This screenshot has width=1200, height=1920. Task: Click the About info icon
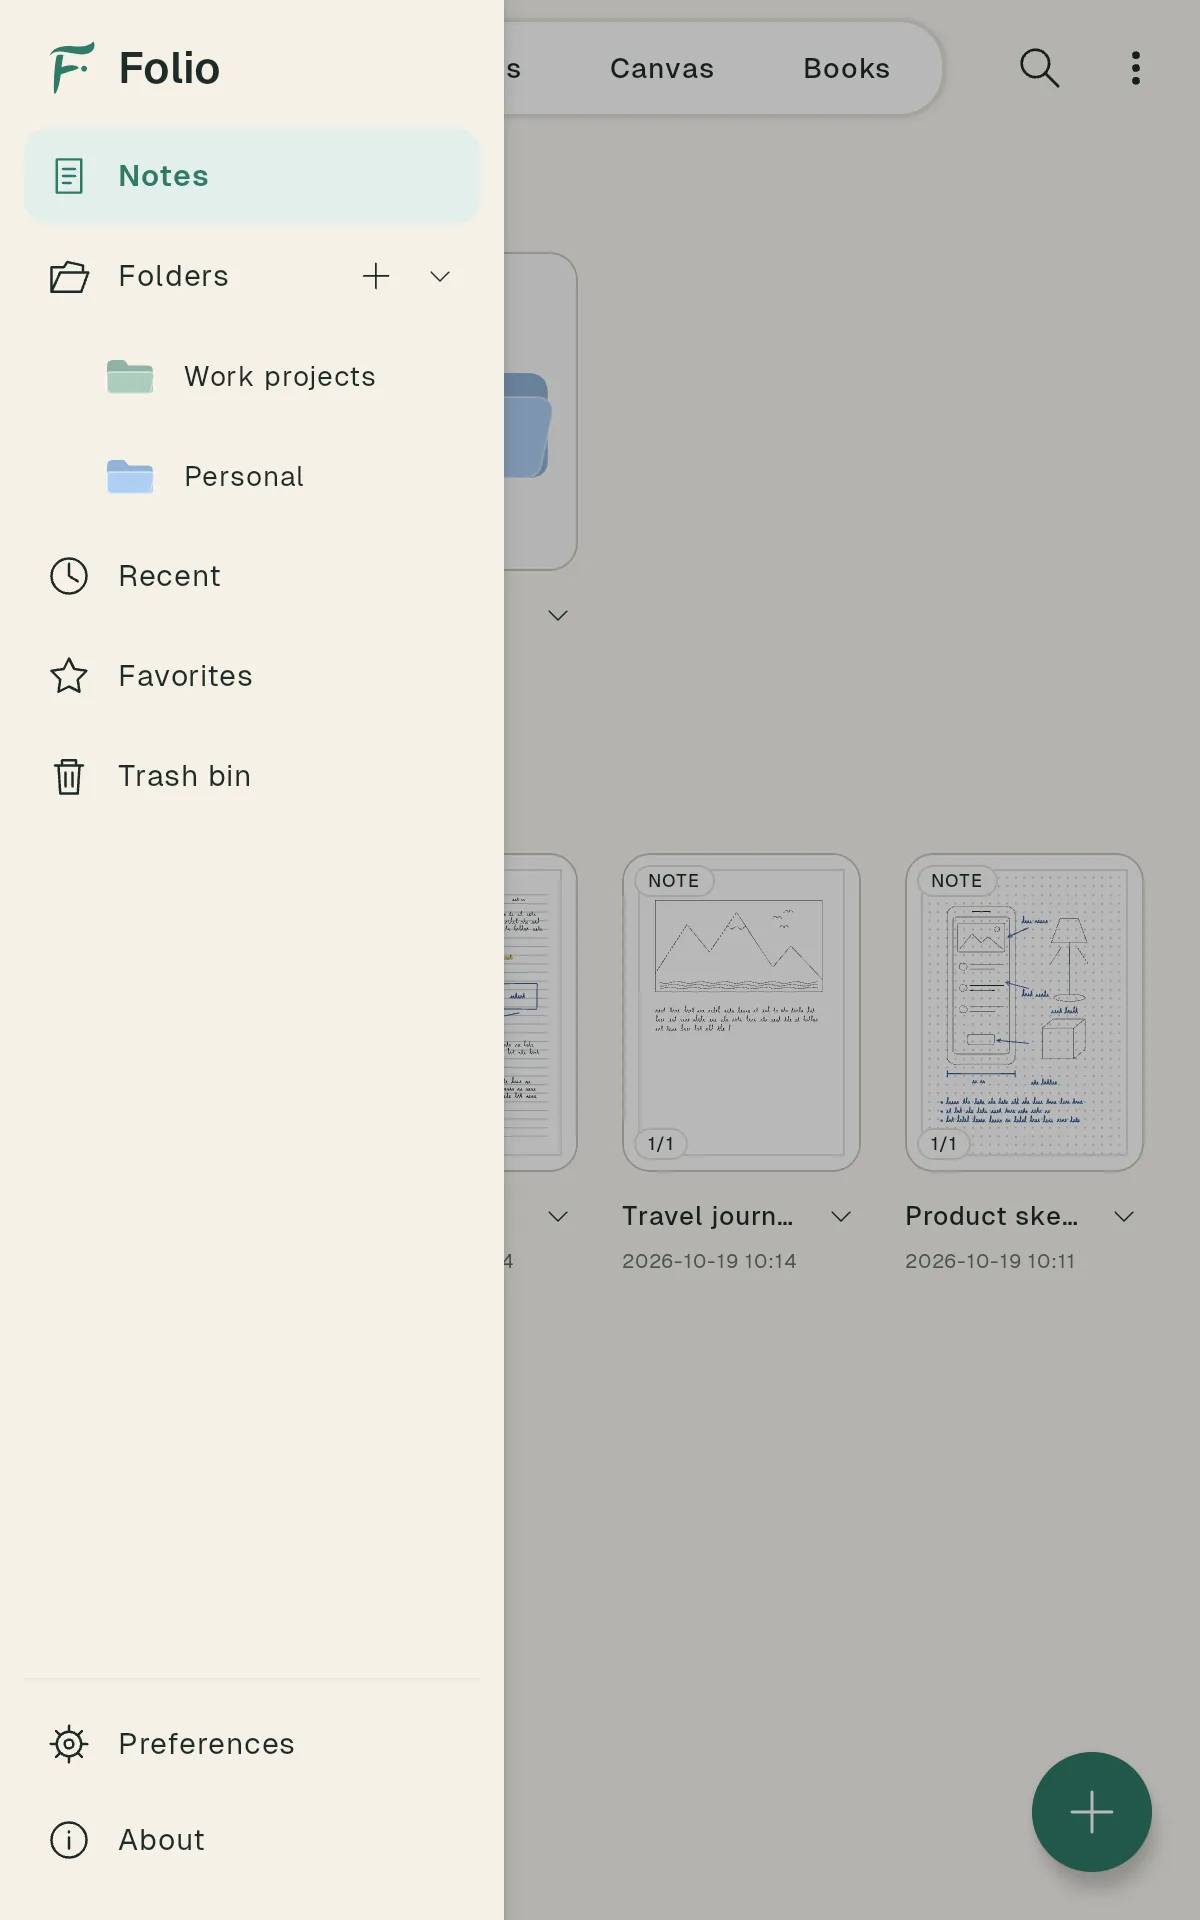click(x=69, y=1840)
